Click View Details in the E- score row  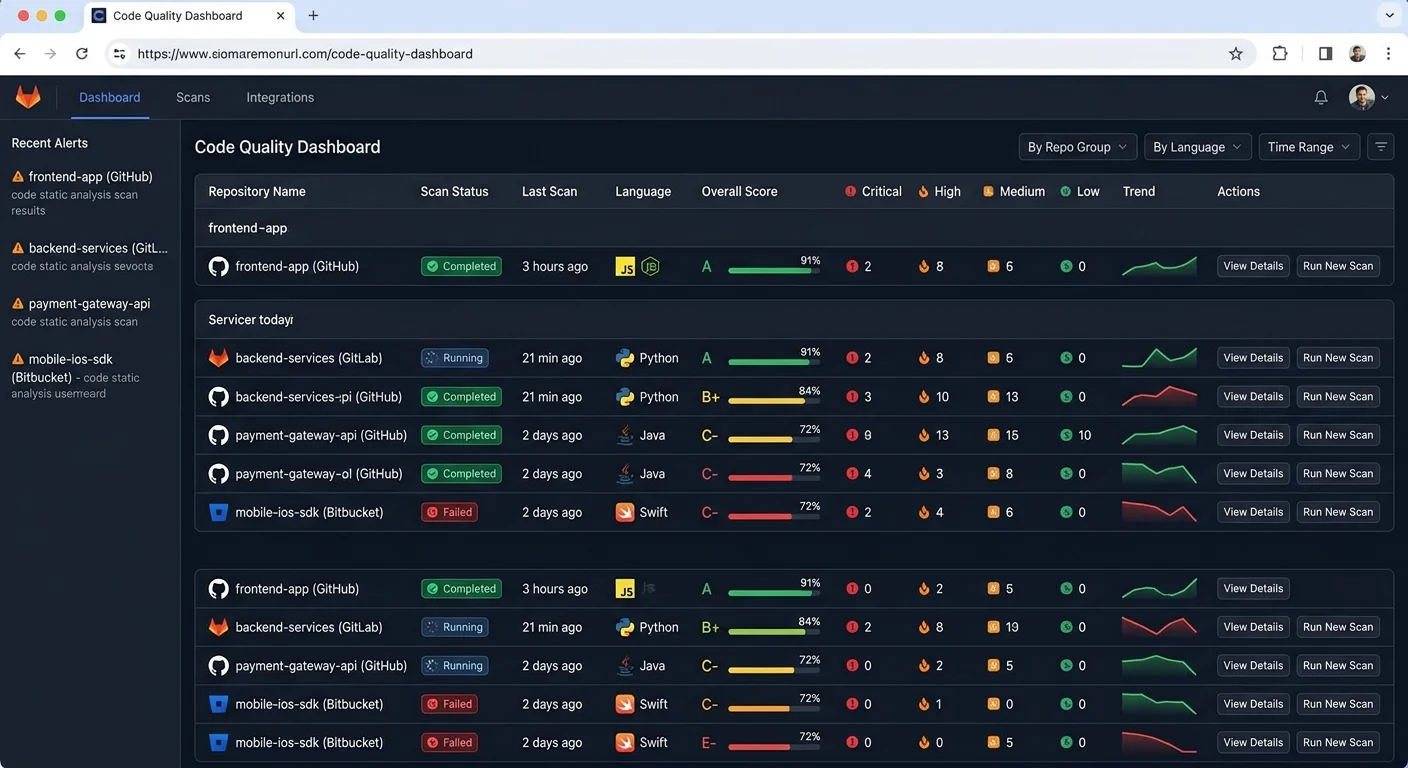coord(1253,743)
